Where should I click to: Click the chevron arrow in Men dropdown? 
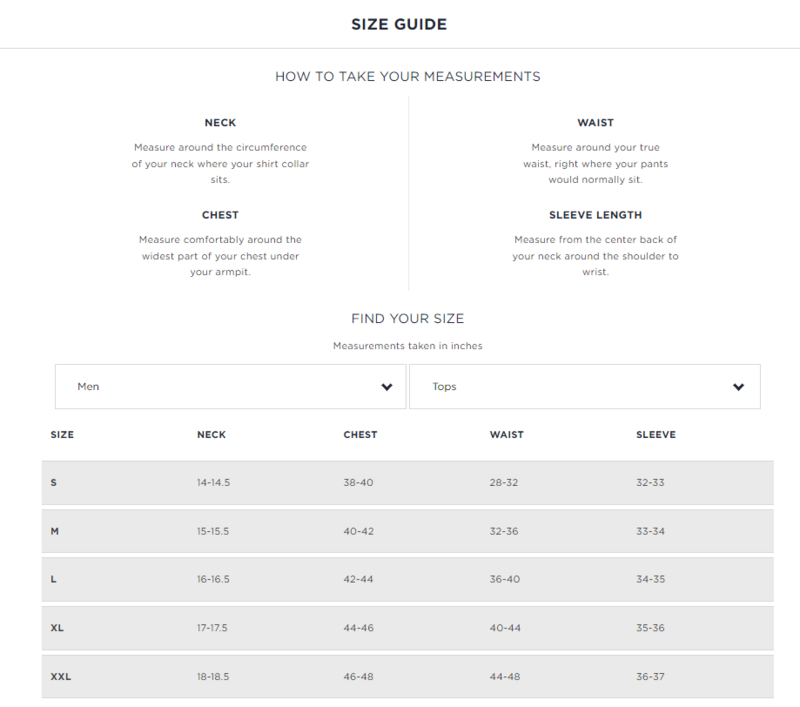point(387,387)
